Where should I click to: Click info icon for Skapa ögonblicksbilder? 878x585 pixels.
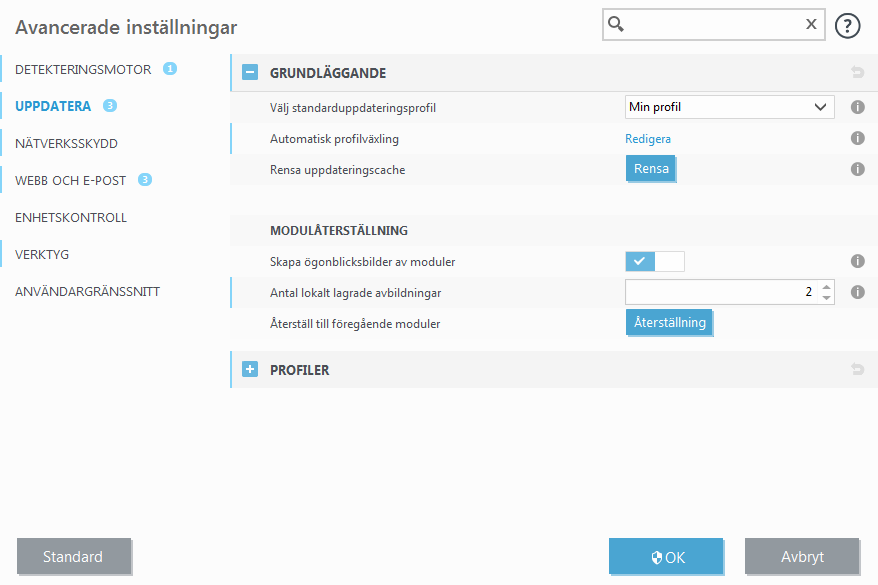pos(857,261)
